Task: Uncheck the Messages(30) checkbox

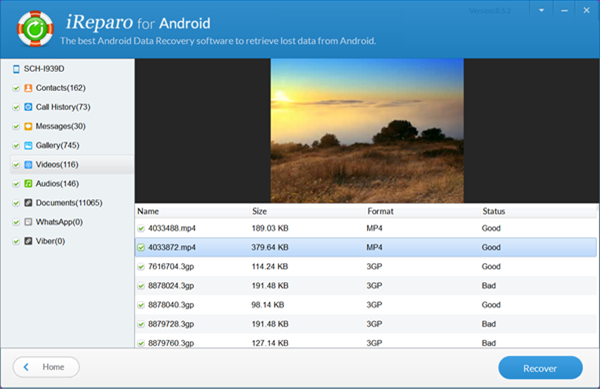Action: (16, 127)
